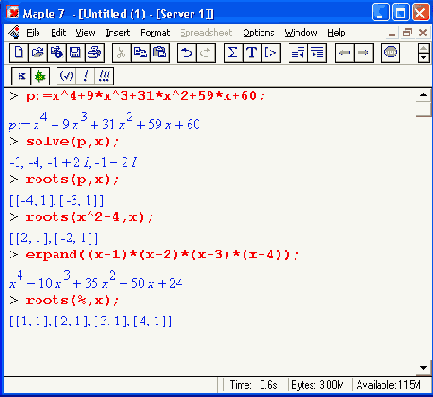Create a new worksheet with toolbar icon
This screenshot has height=397, width=433.
19,53
